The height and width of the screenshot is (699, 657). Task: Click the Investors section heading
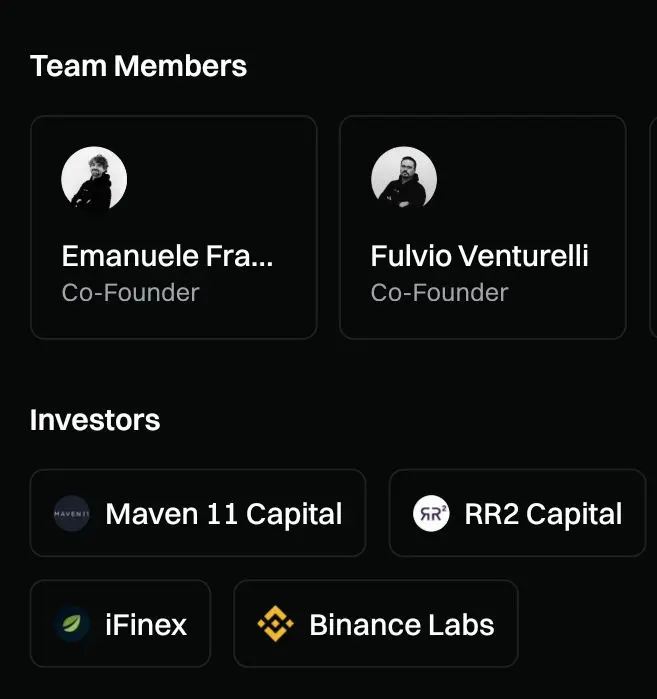pos(95,420)
